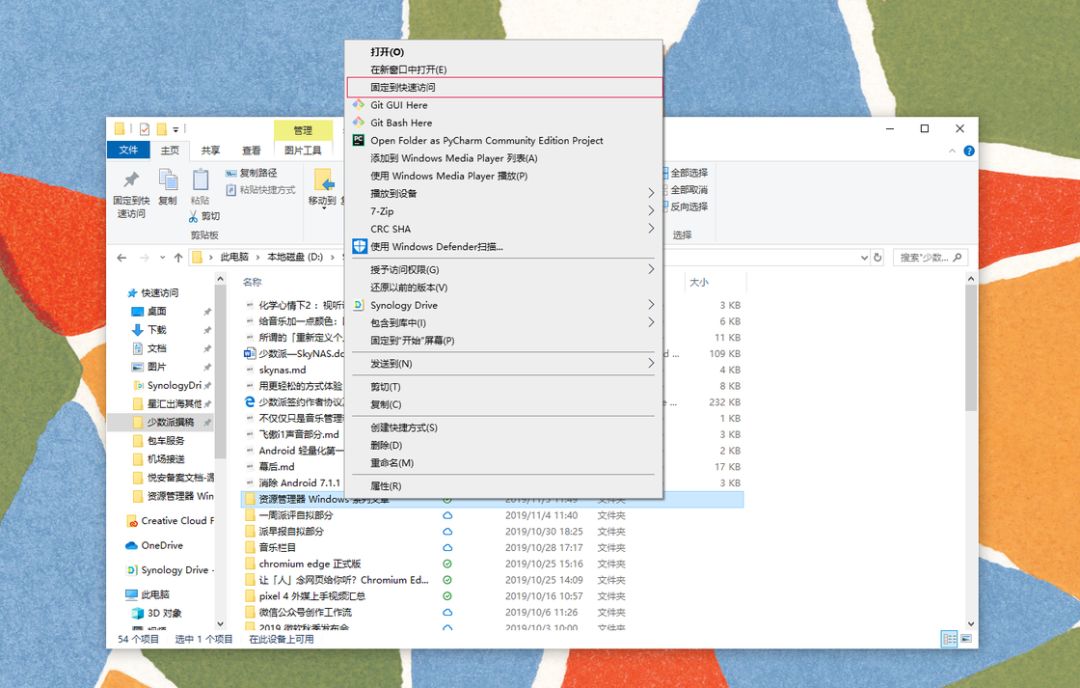The width and height of the screenshot is (1080, 688).
Task: Collapse the ribbon with the chevron
Action: 953,151
